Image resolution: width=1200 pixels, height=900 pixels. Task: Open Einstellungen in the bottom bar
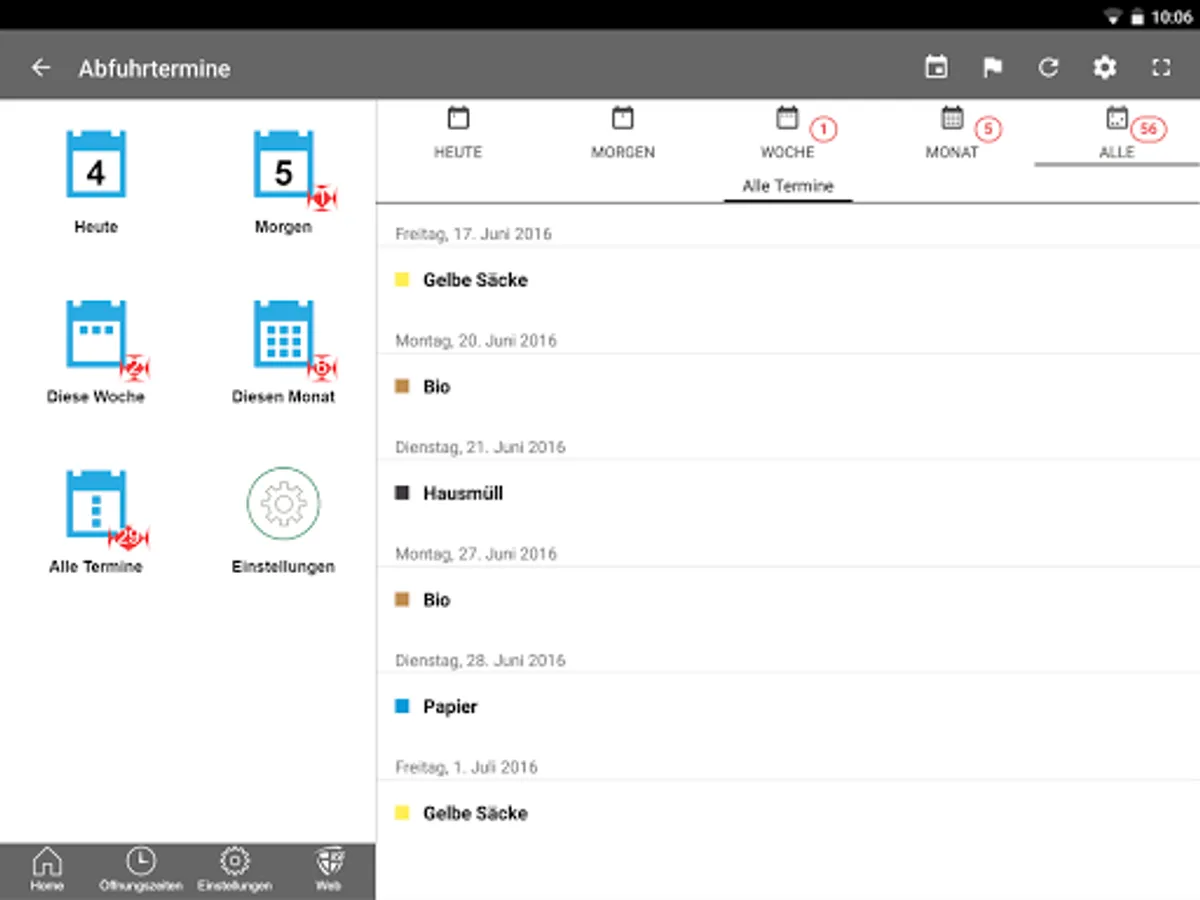[x=235, y=870]
